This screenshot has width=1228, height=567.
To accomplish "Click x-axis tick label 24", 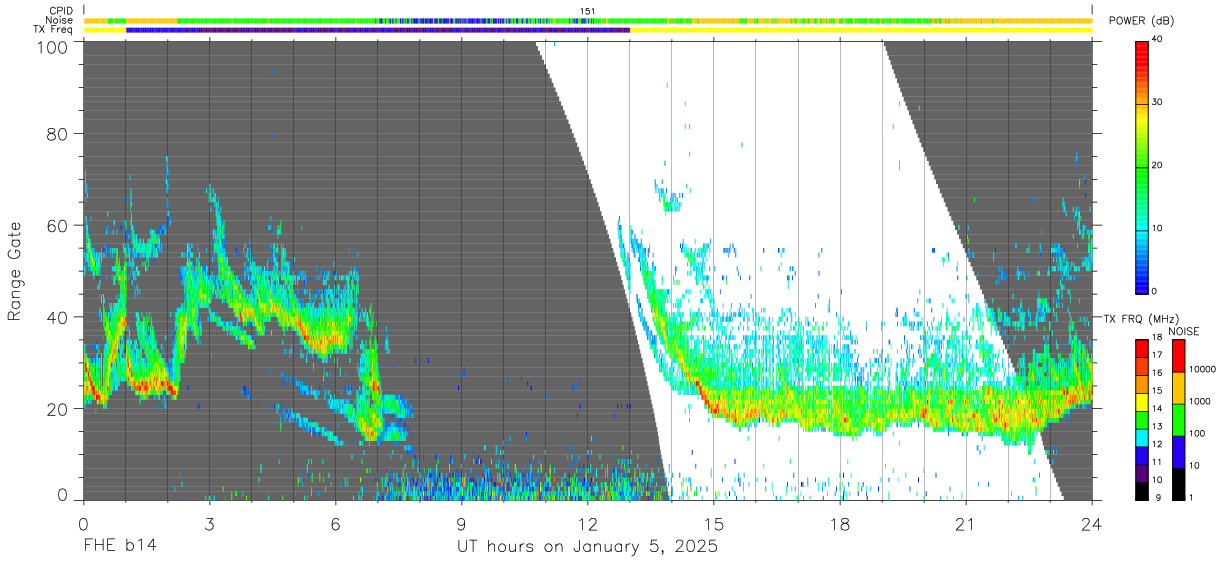I will coord(1092,523).
